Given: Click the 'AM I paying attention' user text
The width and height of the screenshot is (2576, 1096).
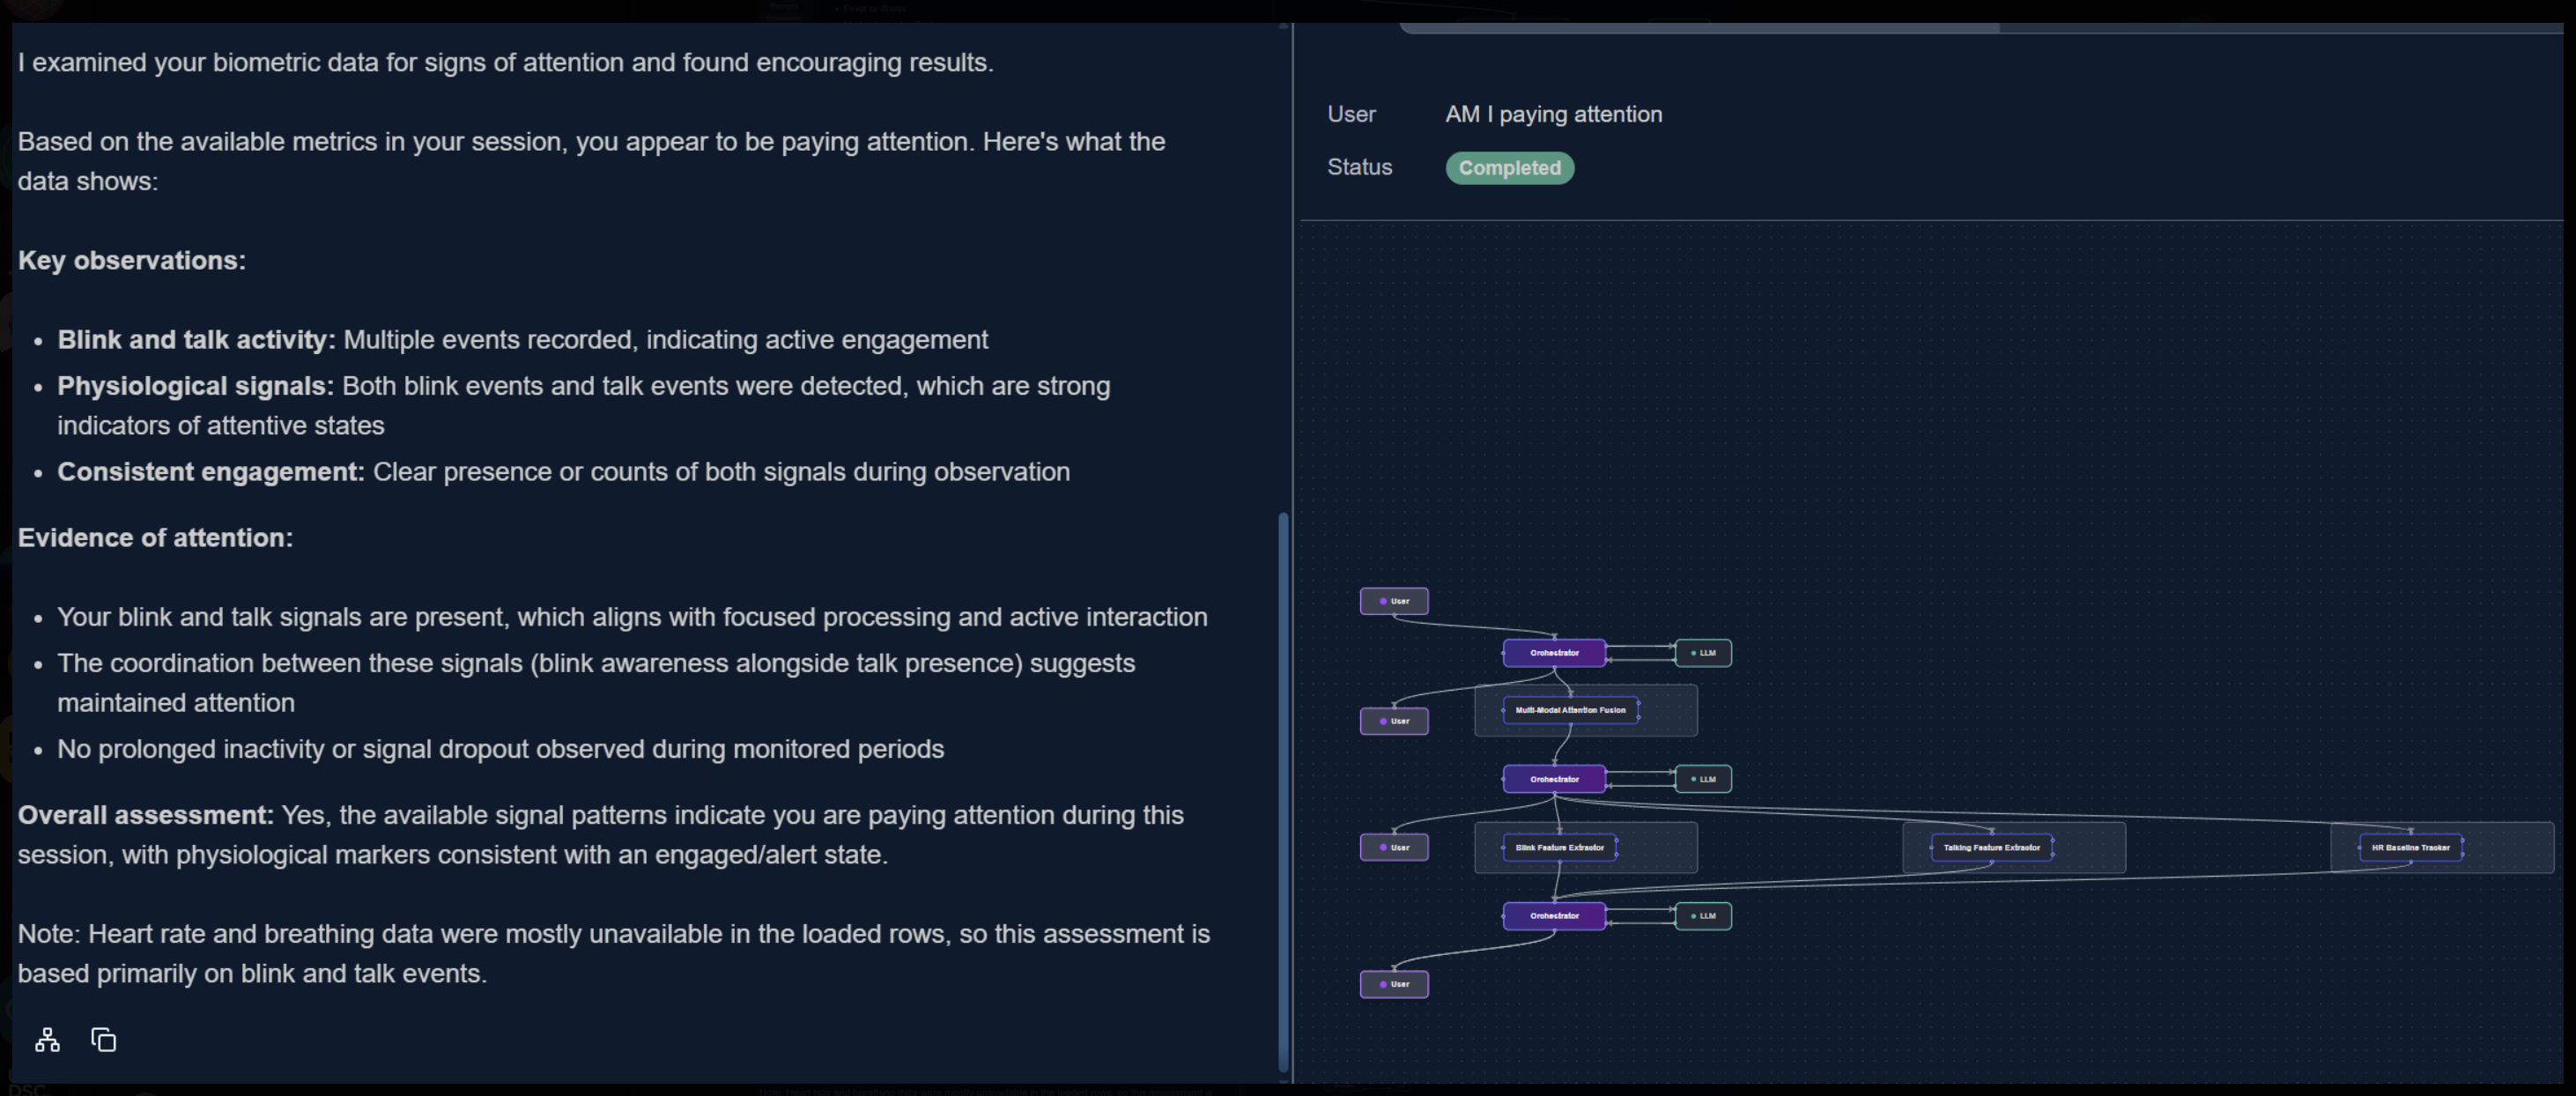Looking at the screenshot, I should tap(1553, 114).
